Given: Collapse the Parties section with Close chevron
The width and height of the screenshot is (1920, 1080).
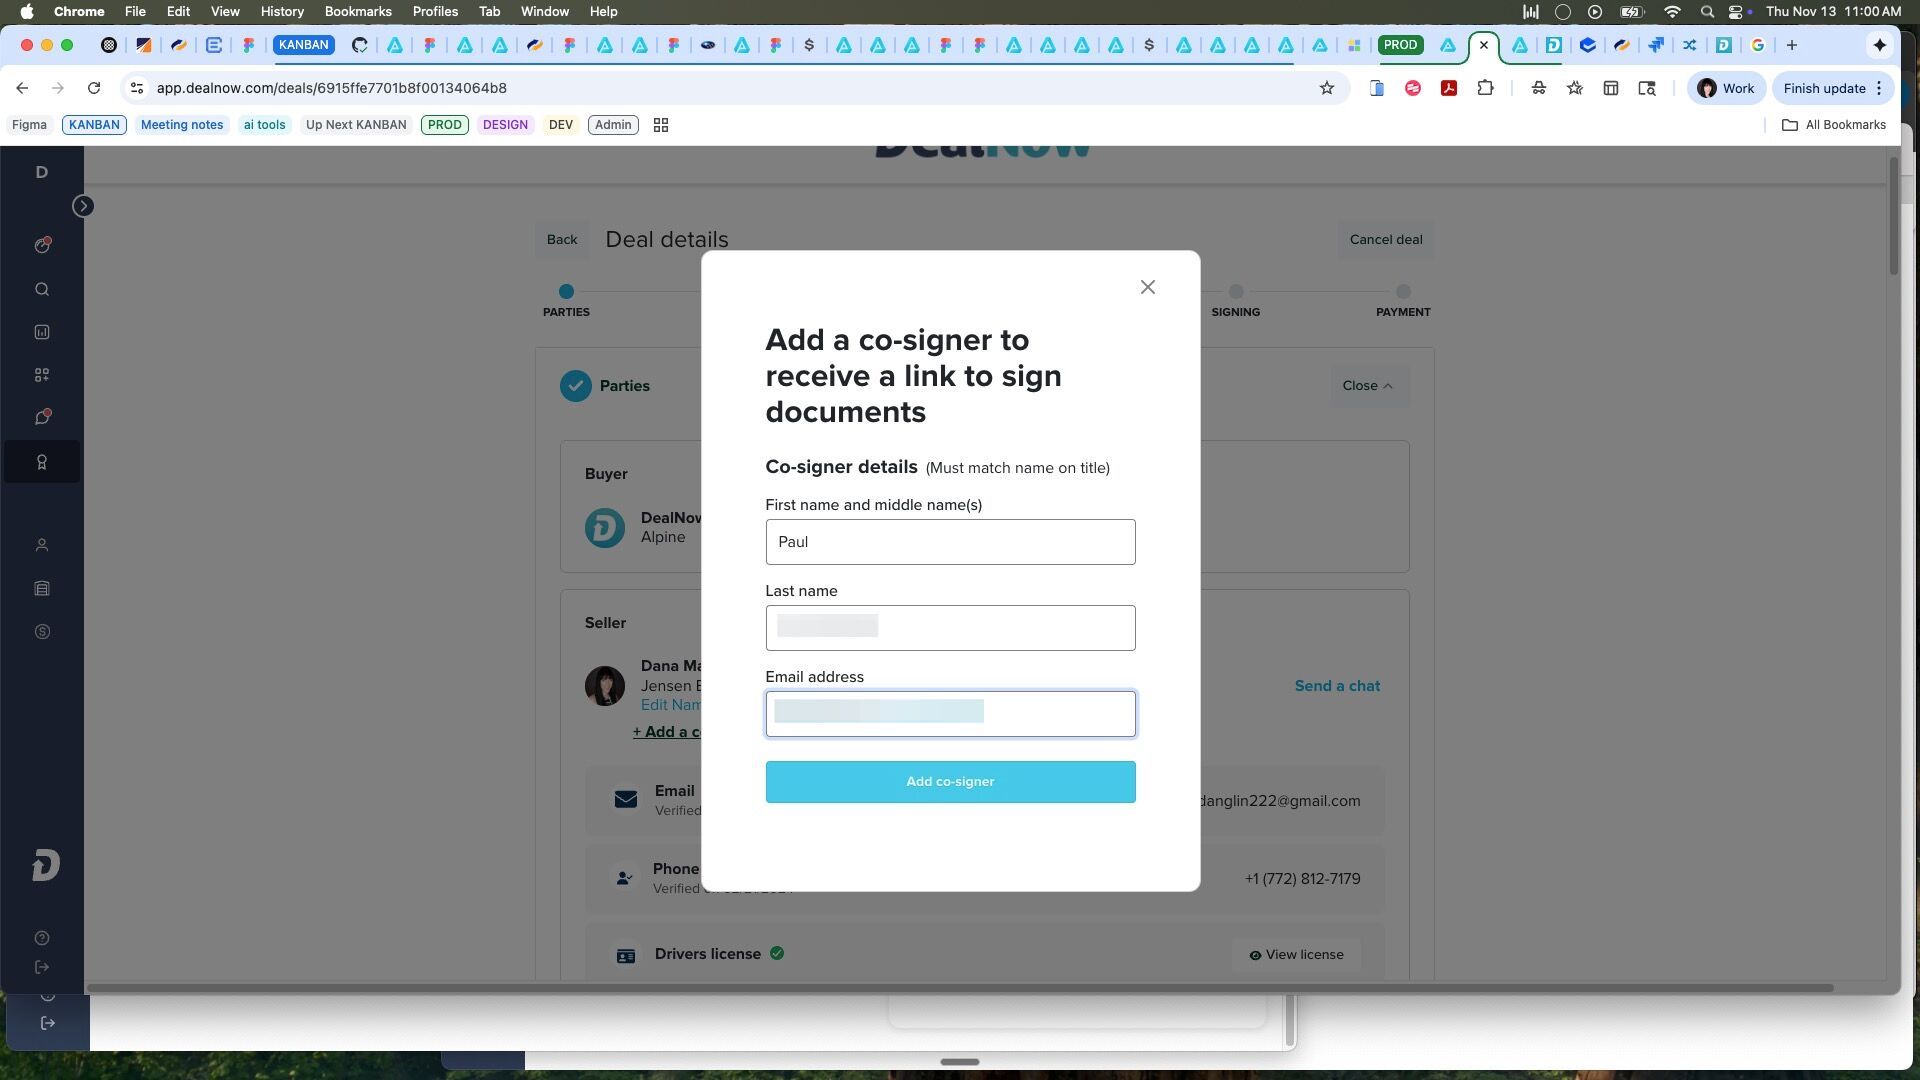Looking at the screenshot, I should 1367,386.
